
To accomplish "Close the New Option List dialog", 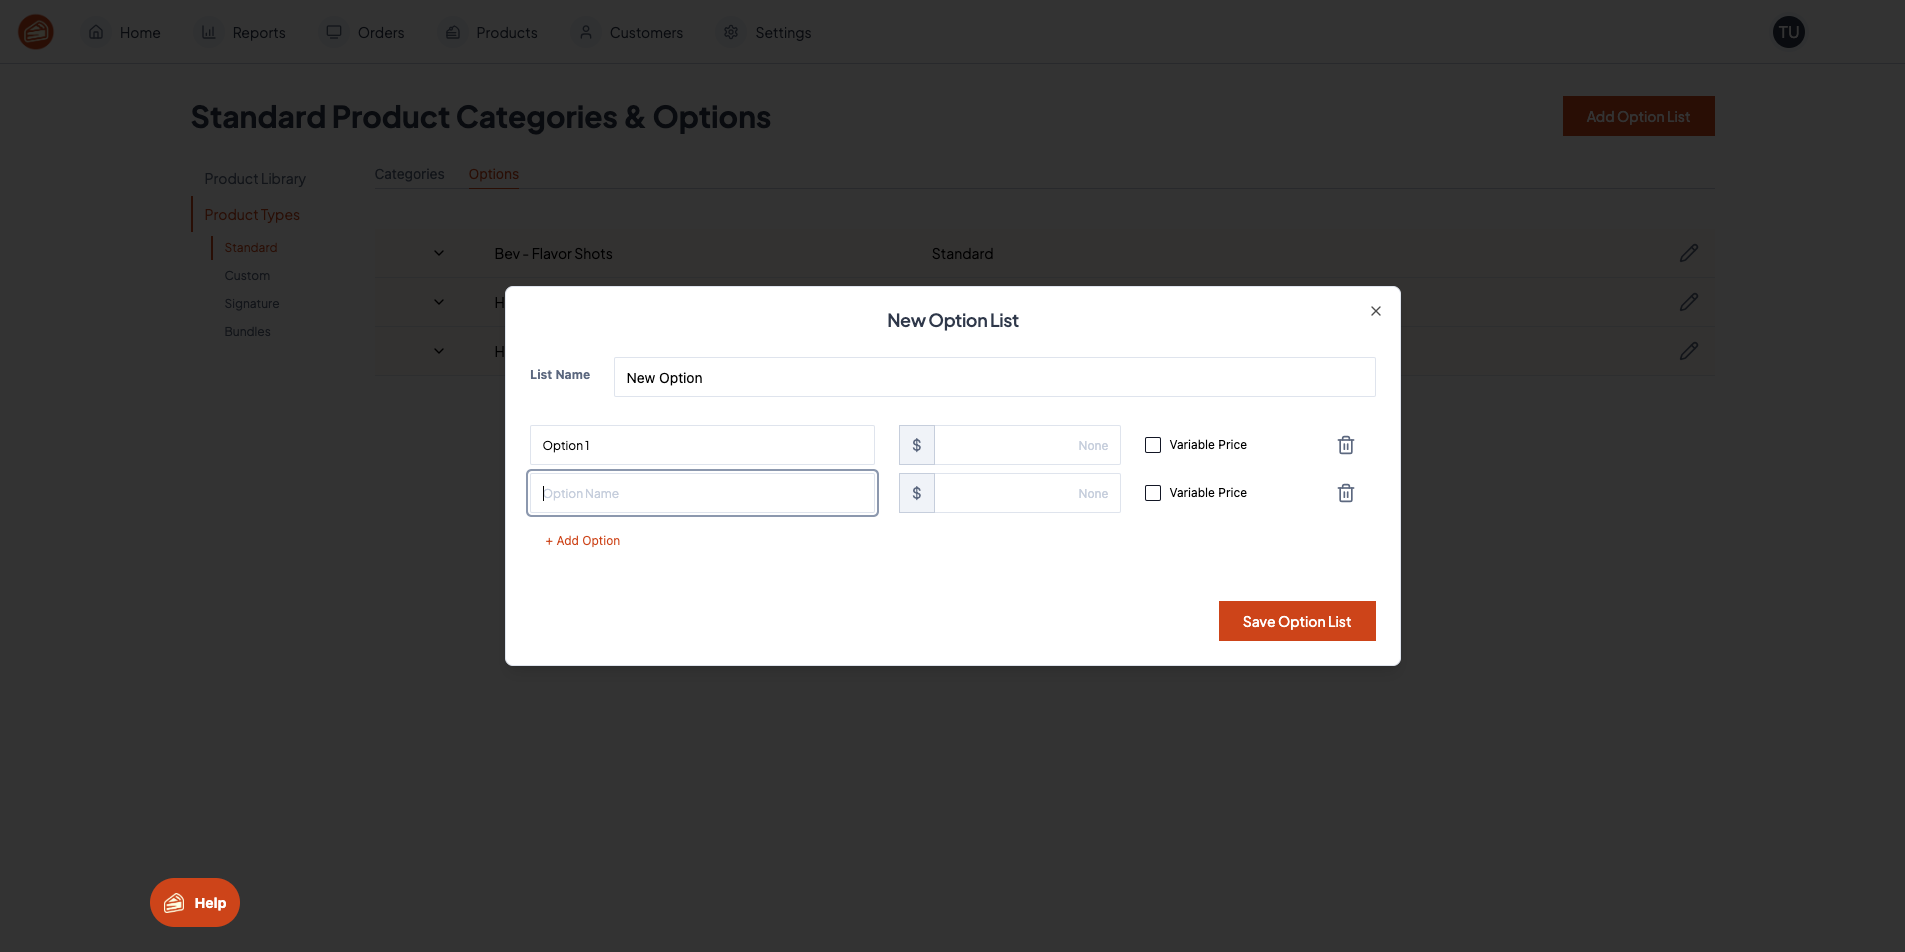I will click(x=1376, y=311).
